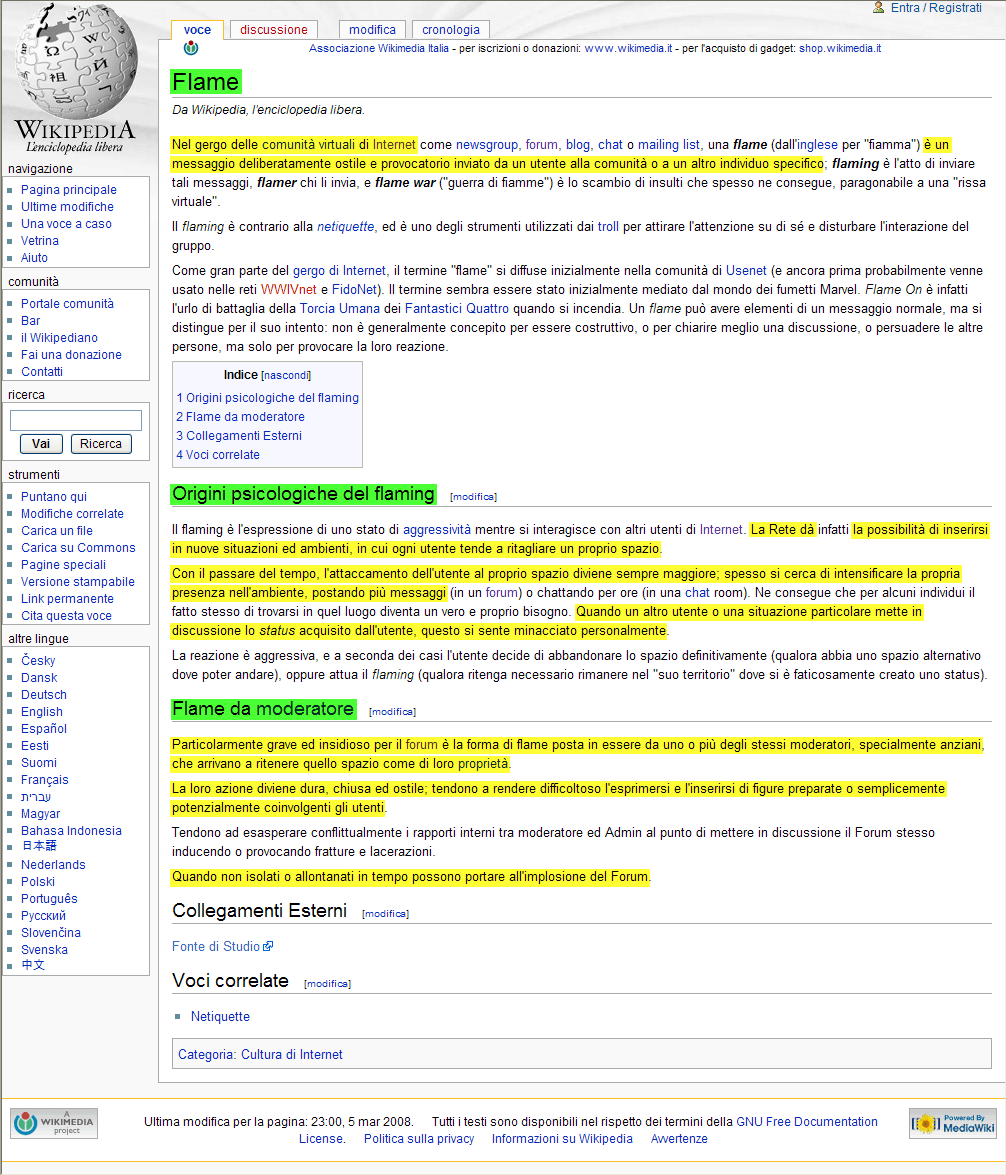Open the Netiquette related article
The image size is (1006, 1175).
pyautogui.click(x=220, y=1017)
